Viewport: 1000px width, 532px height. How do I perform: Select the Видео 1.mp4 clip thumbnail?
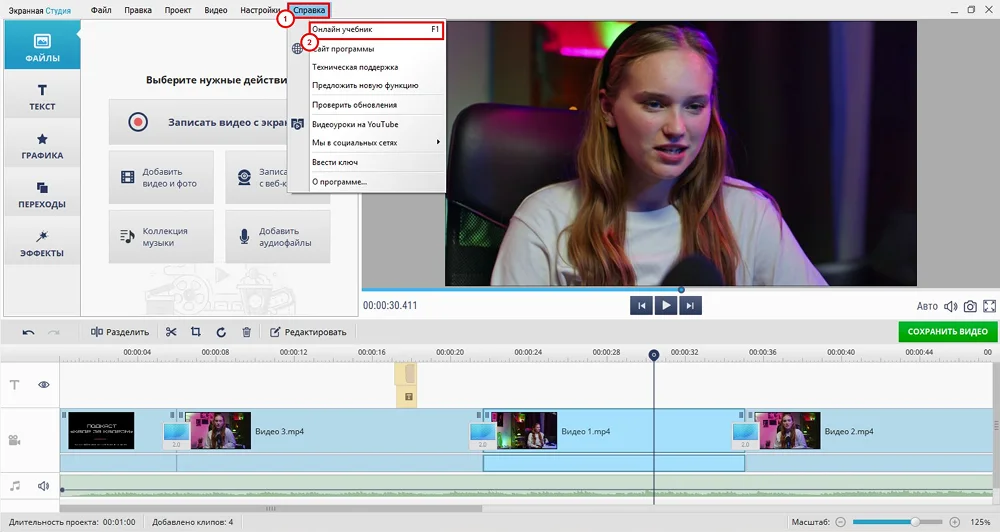[527, 430]
